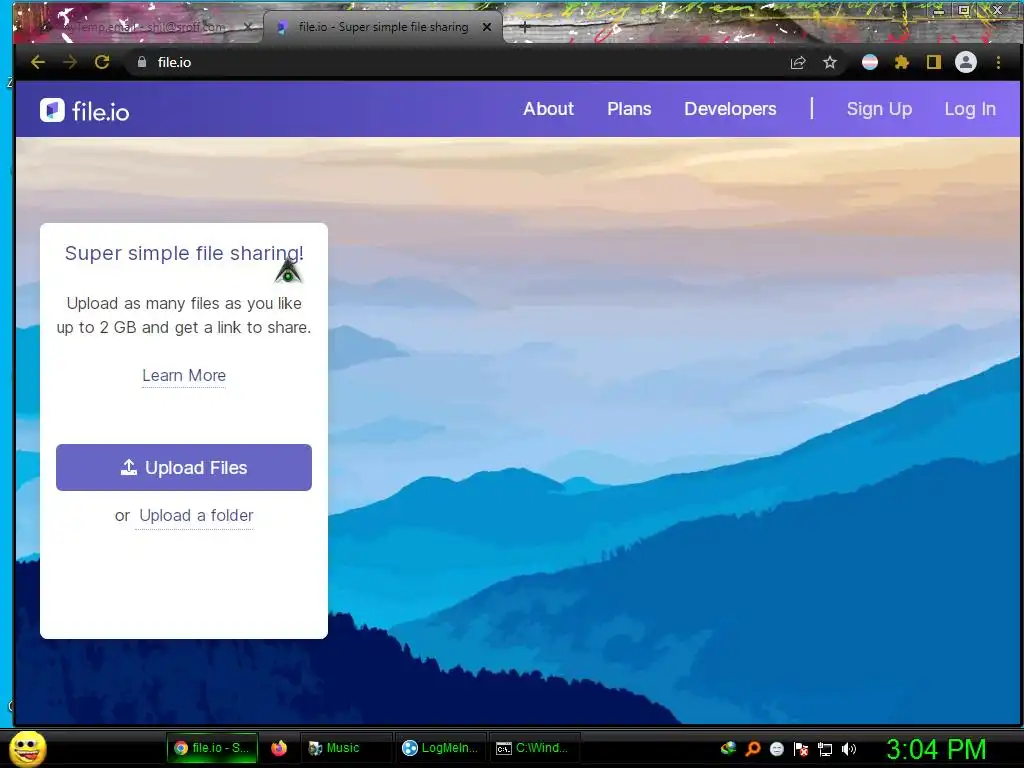Click the round white-face tray icon

(x=777, y=749)
